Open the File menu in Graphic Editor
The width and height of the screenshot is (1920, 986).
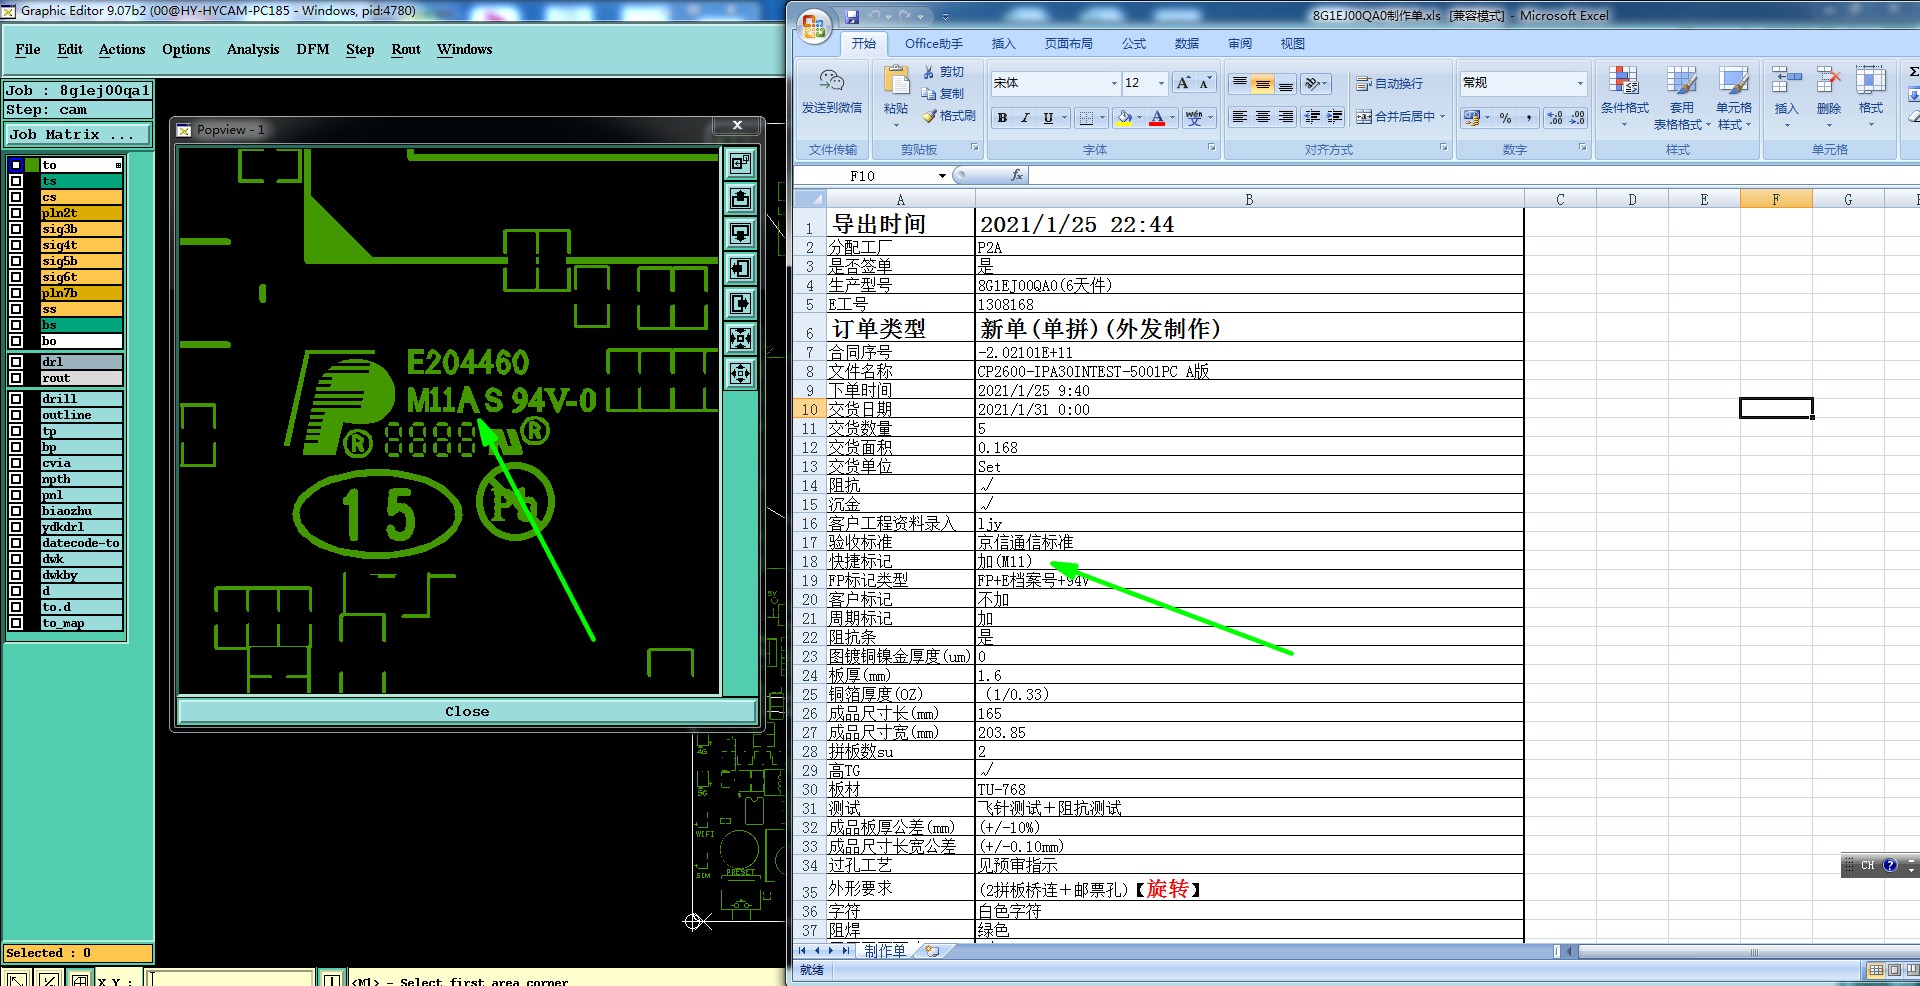[28, 49]
